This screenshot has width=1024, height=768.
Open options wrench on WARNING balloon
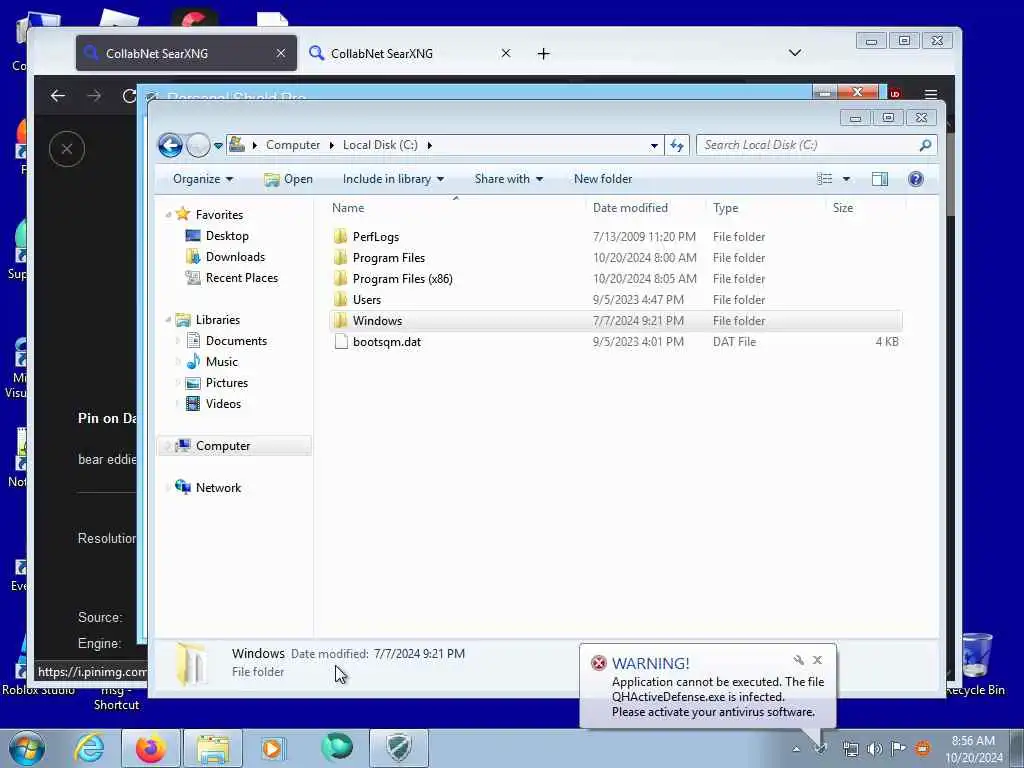coord(798,660)
